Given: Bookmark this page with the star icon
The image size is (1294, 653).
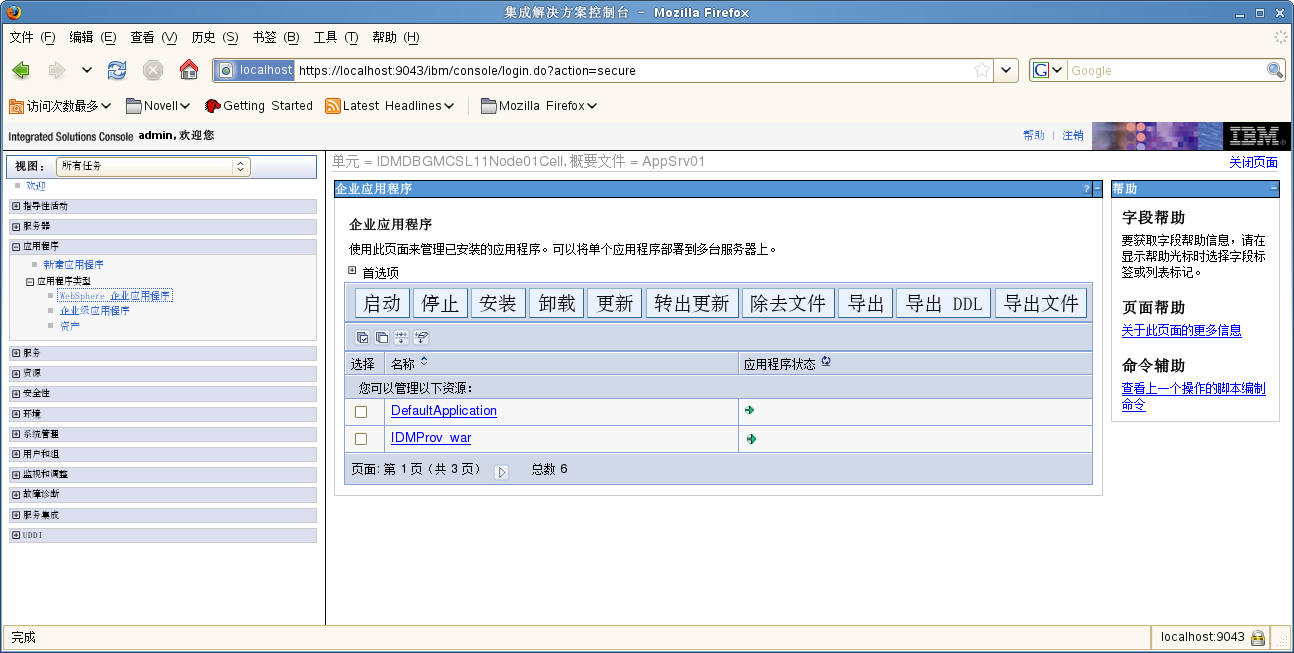Looking at the screenshot, I should coord(982,70).
